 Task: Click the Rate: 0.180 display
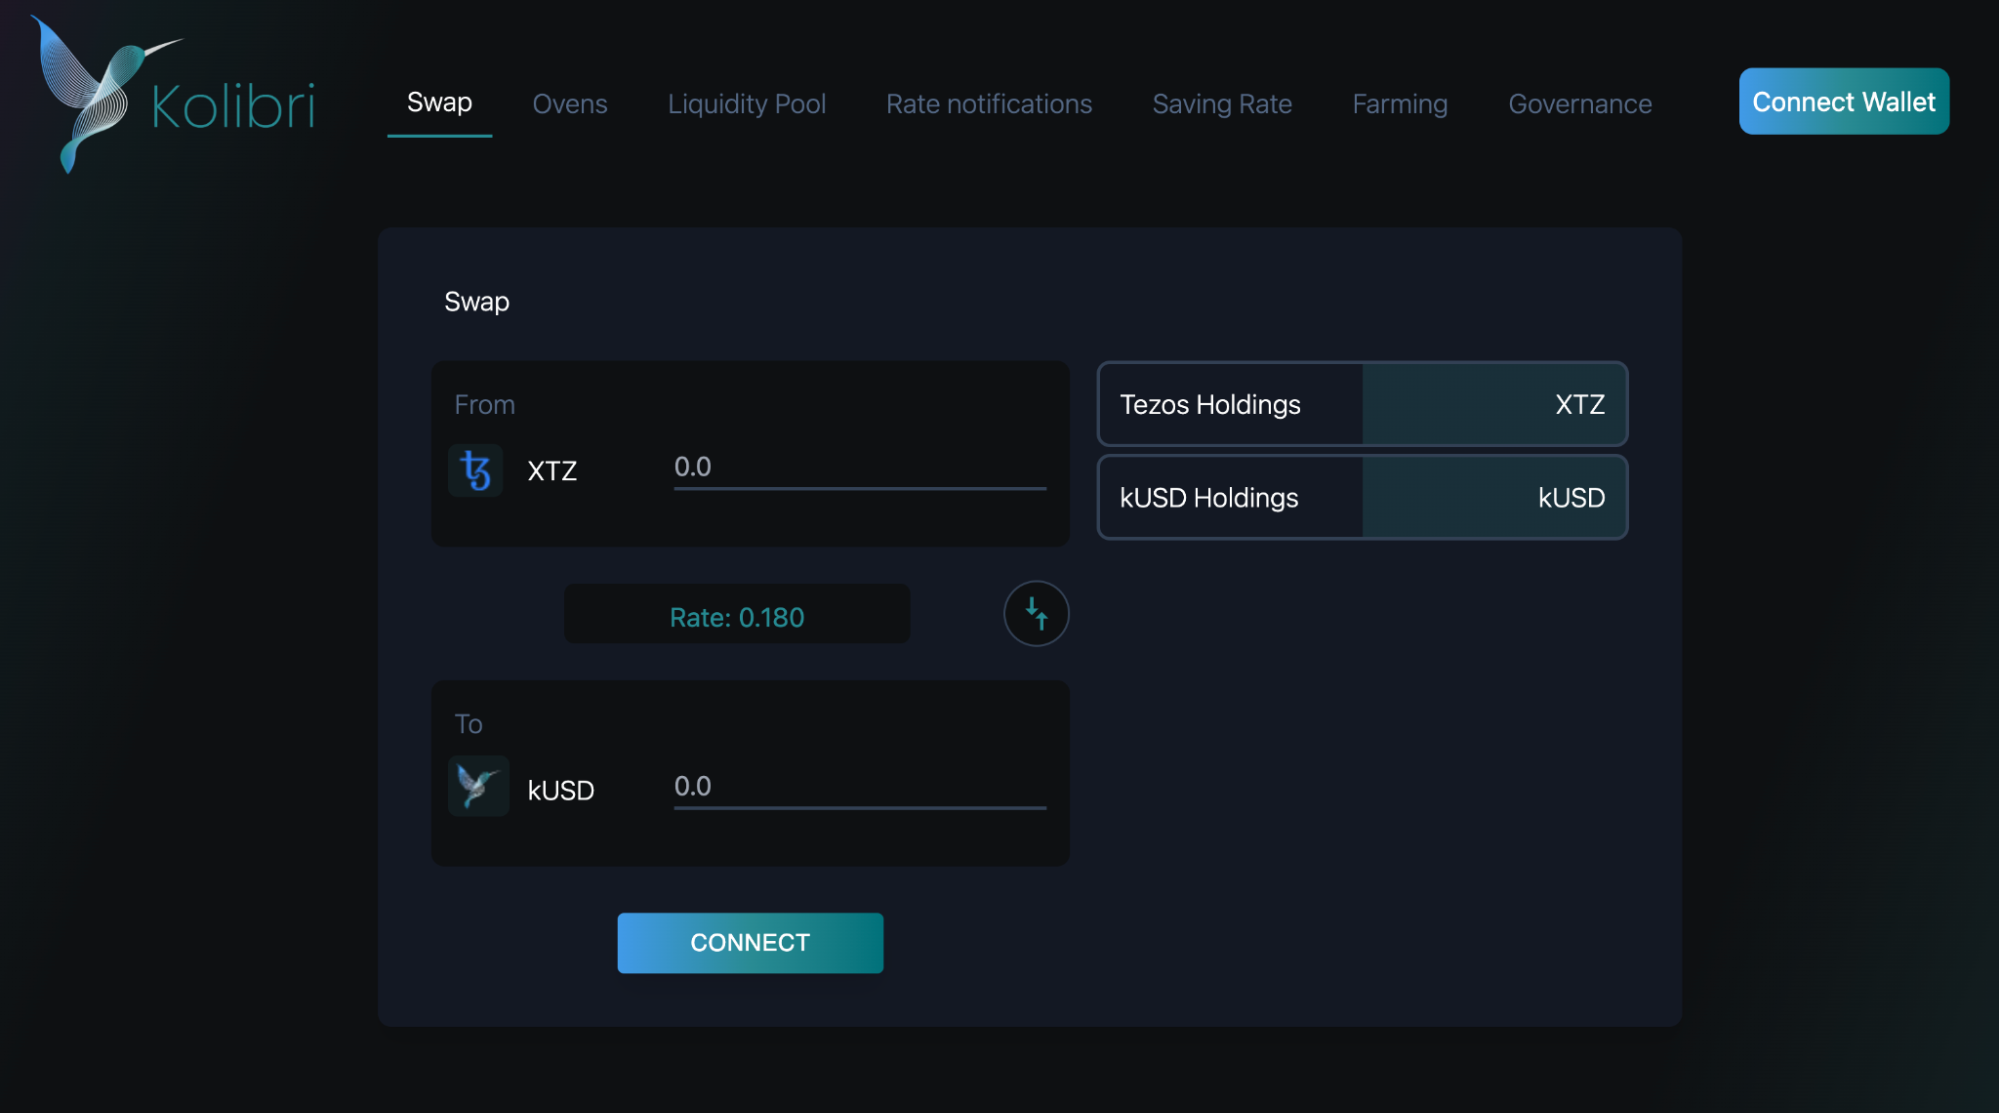tap(736, 616)
